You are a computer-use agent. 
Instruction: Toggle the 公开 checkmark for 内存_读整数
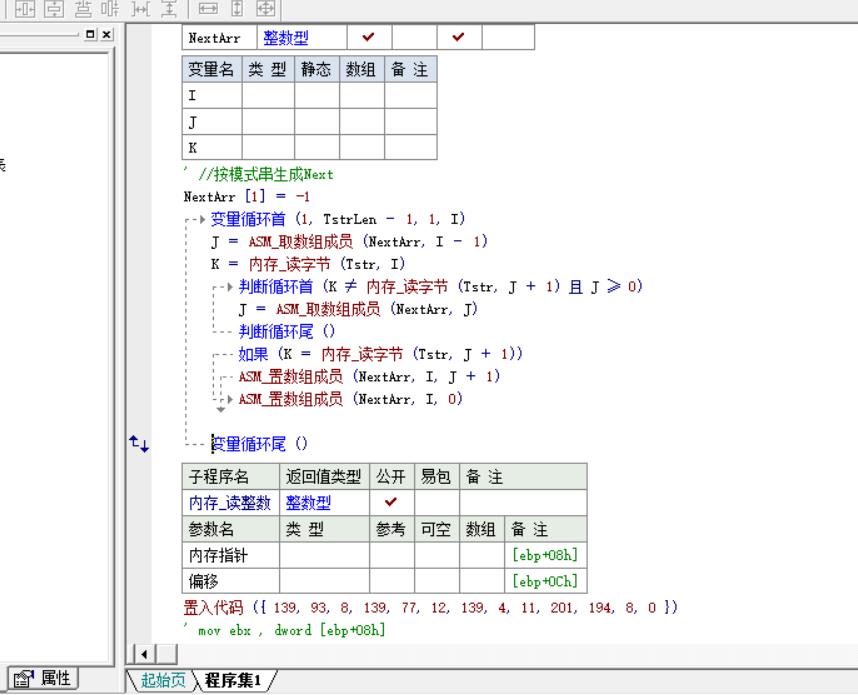[x=391, y=502]
